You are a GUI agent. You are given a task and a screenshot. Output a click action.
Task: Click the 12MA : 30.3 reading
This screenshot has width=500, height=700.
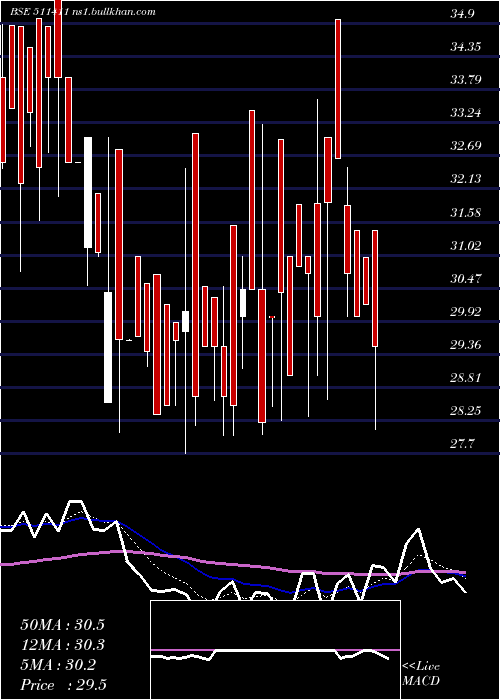pos(62,645)
